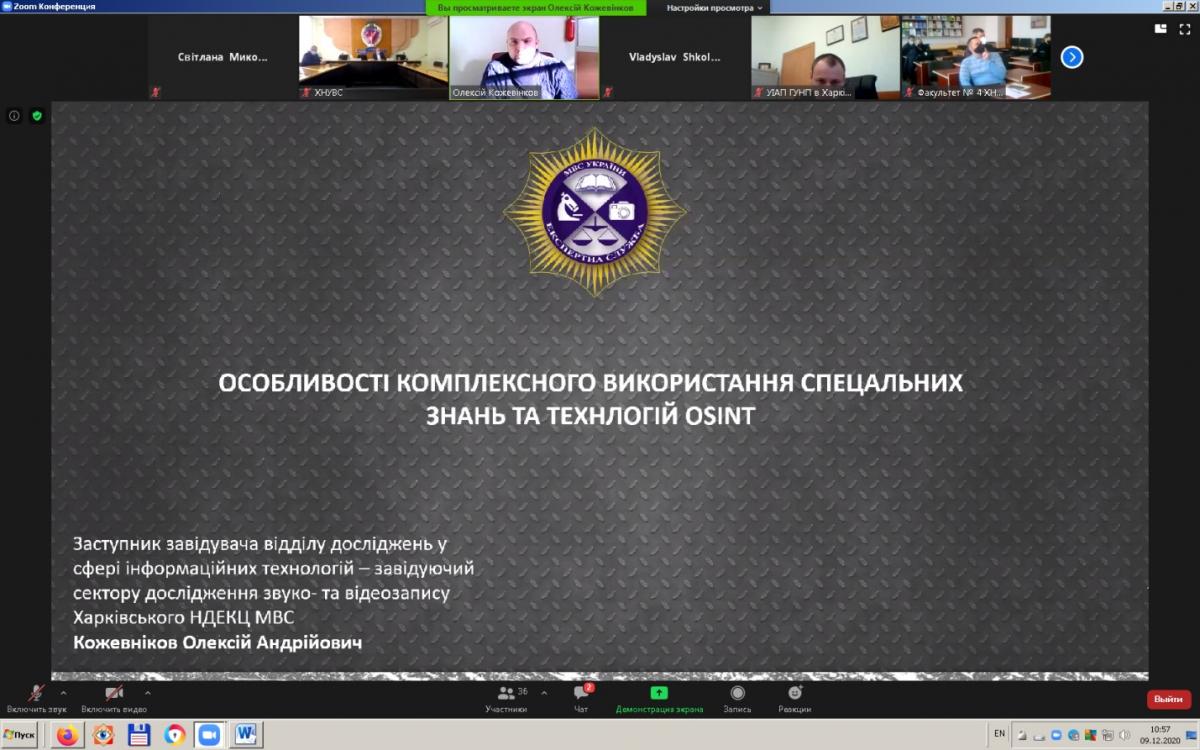The height and width of the screenshot is (750, 1200).
Task: Show next participants with blue arrow
Action: tap(1071, 57)
